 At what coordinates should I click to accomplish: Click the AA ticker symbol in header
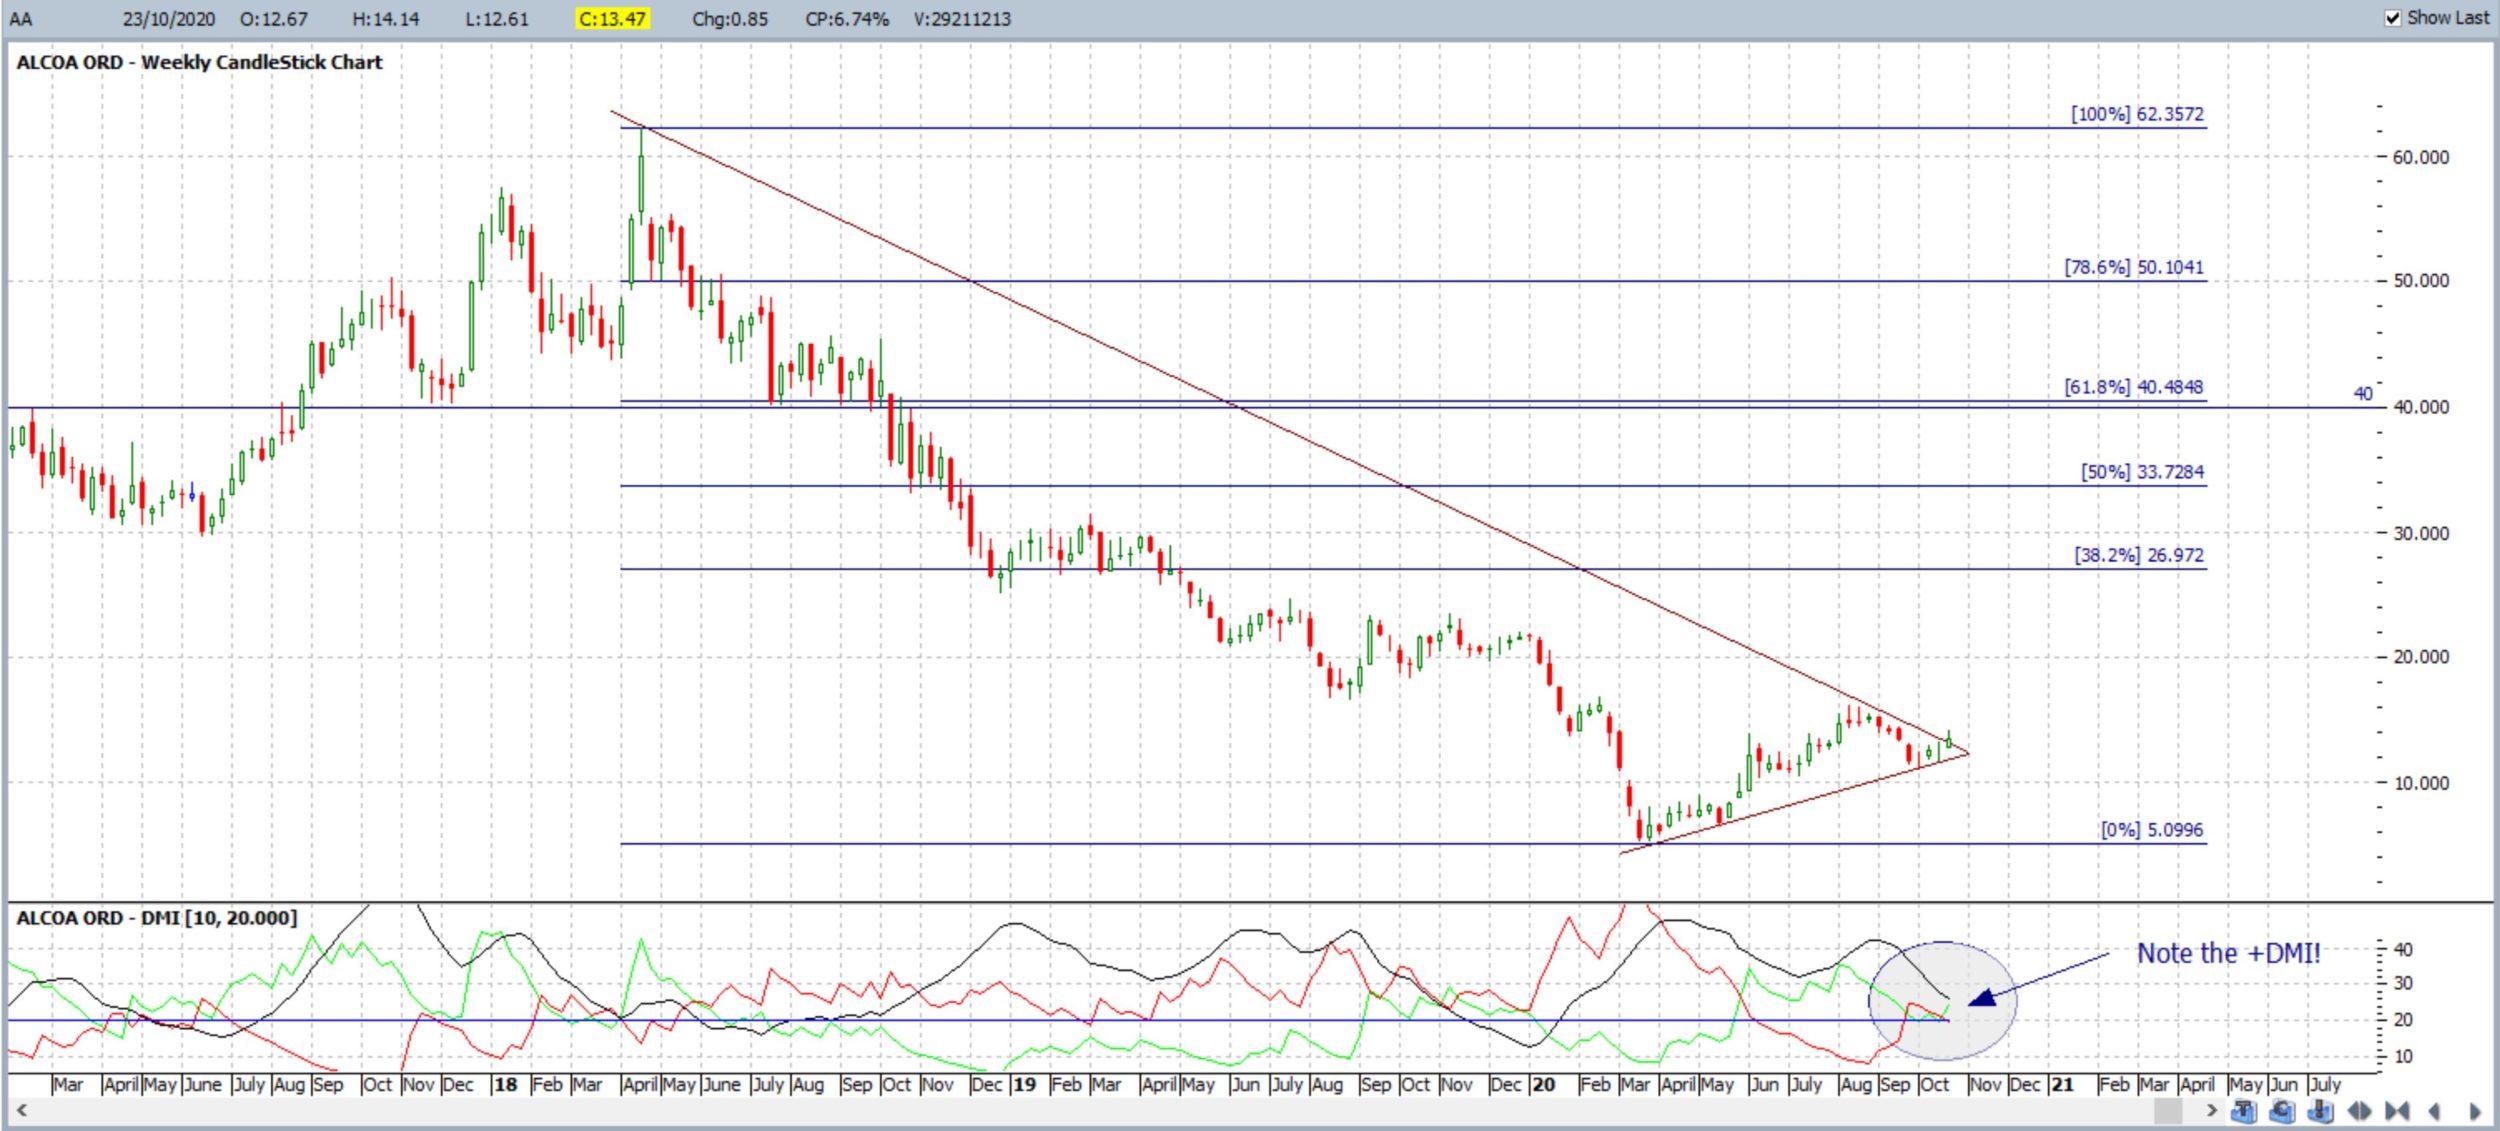(21, 19)
